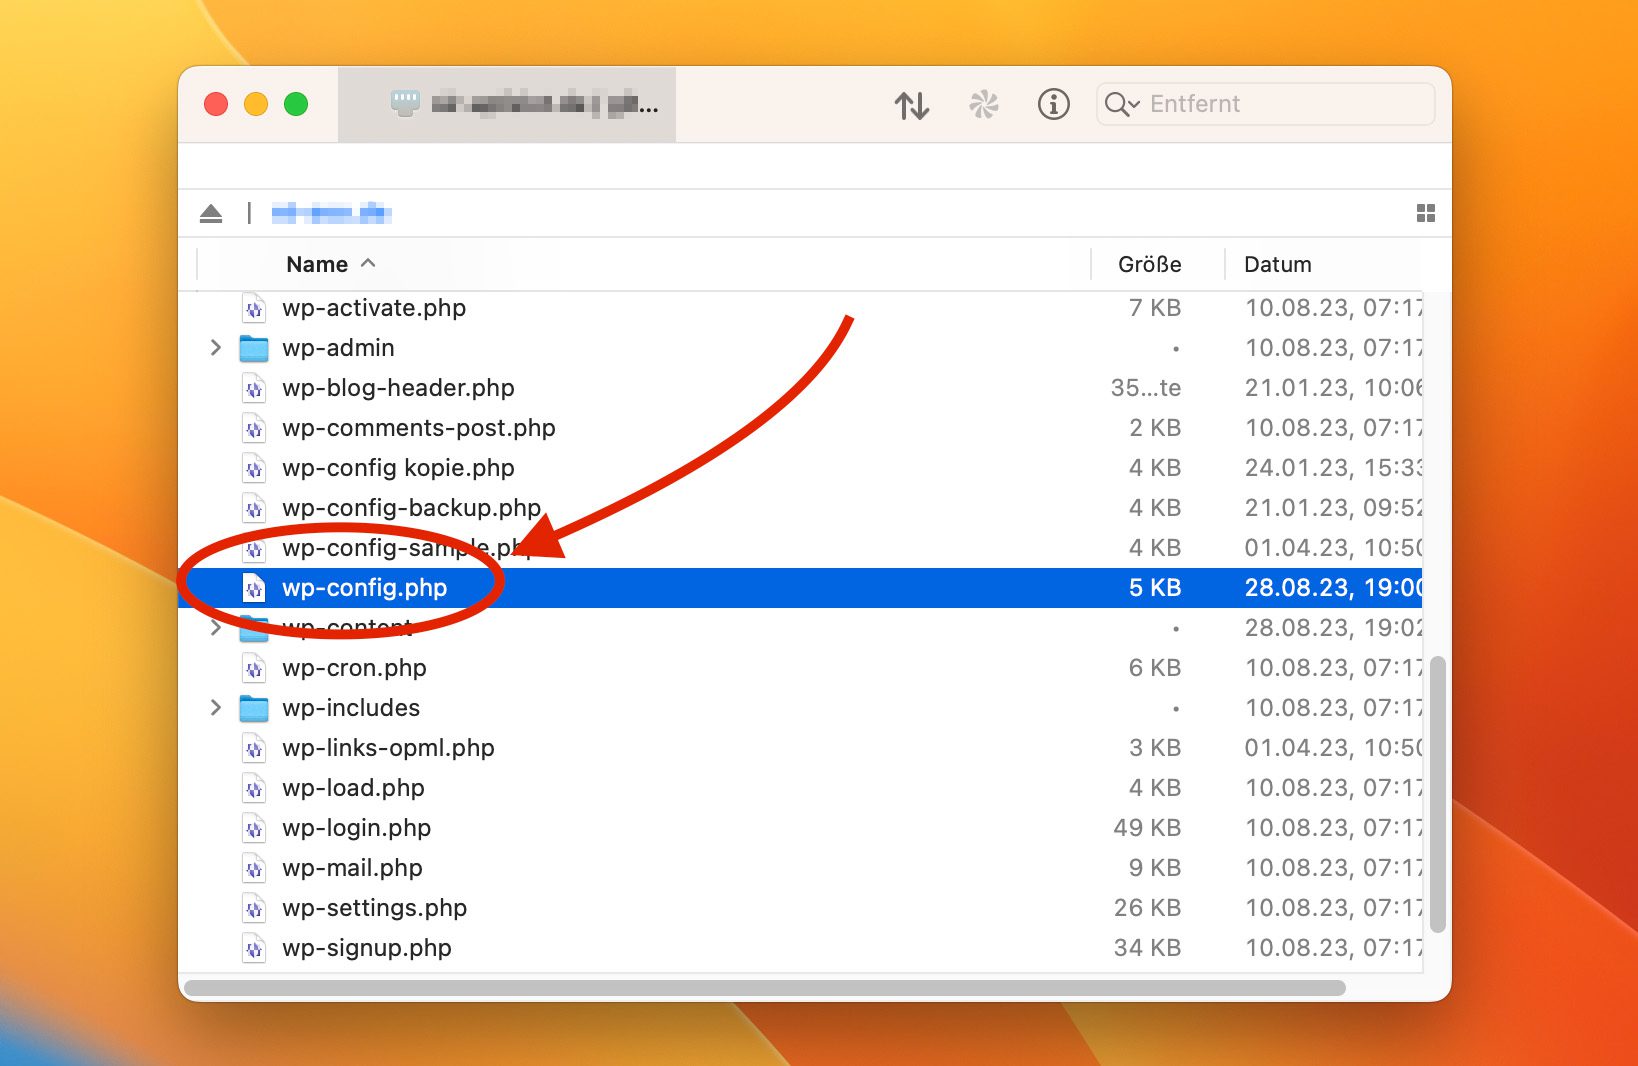This screenshot has width=1638, height=1066.
Task: Select wp-login.php in file list
Action: [356, 828]
